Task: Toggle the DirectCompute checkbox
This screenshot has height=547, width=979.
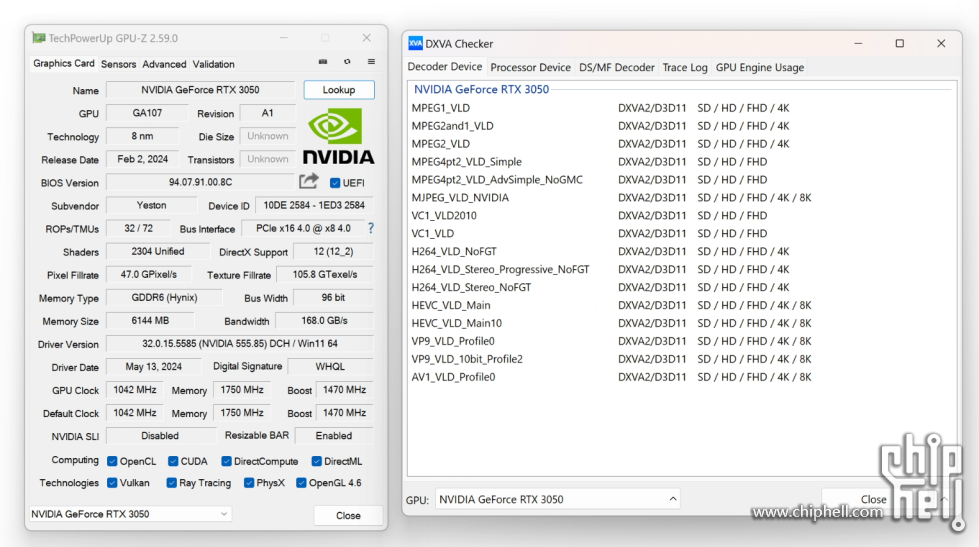Action: point(227,461)
